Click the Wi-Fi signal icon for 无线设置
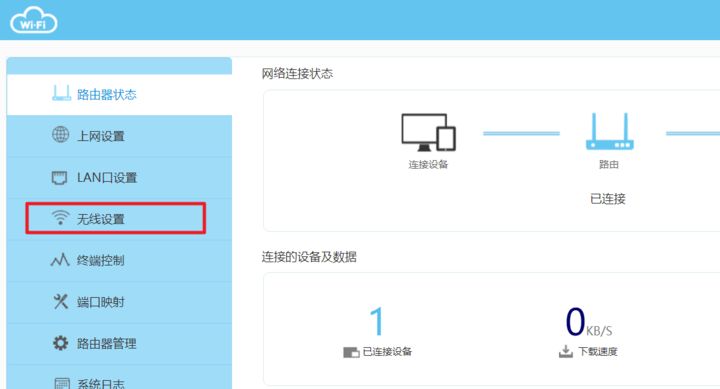The height and width of the screenshot is (389, 720). coord(60,218)
